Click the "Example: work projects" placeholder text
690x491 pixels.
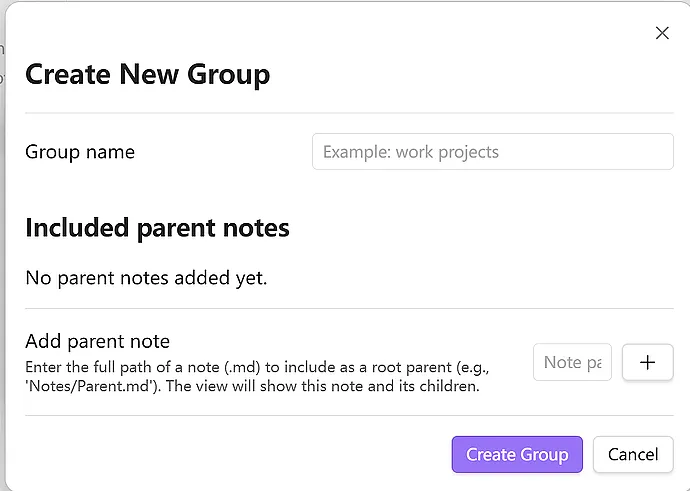pos(411,152)
